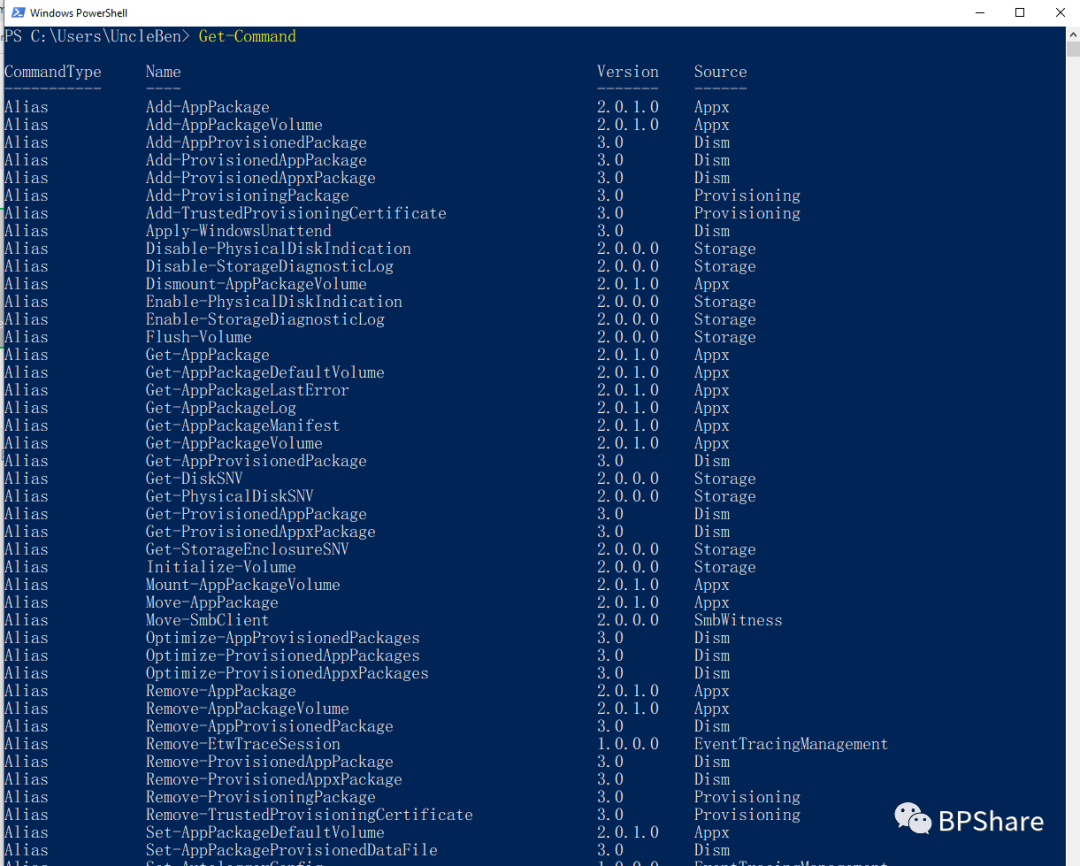Click the Move-AppPackage entry
This screenshot has width=1080, height=866.
(x=212, y=602)
